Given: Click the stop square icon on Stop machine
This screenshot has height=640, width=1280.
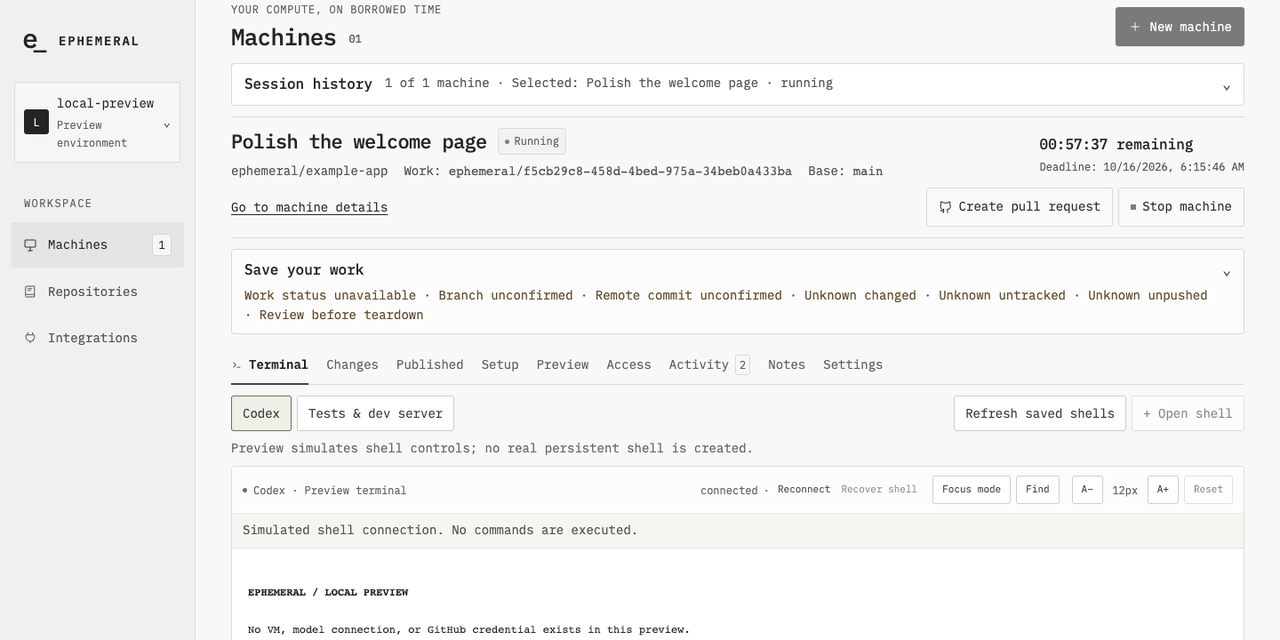Looking at the screenshot, I should 1133,207.
